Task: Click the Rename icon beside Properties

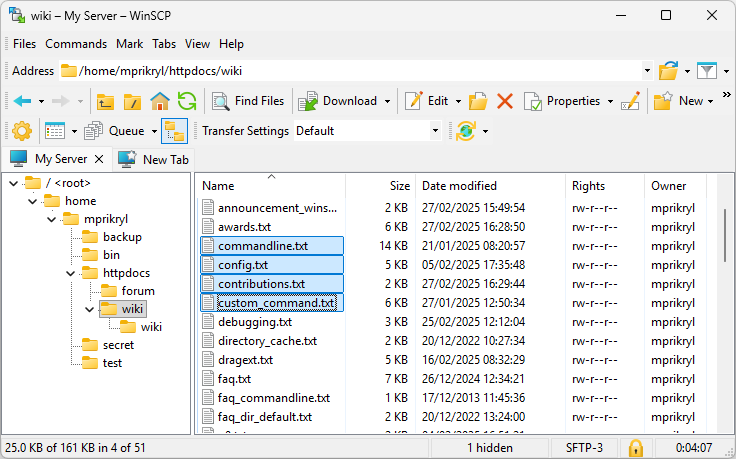Action: [x=630, y=101]
